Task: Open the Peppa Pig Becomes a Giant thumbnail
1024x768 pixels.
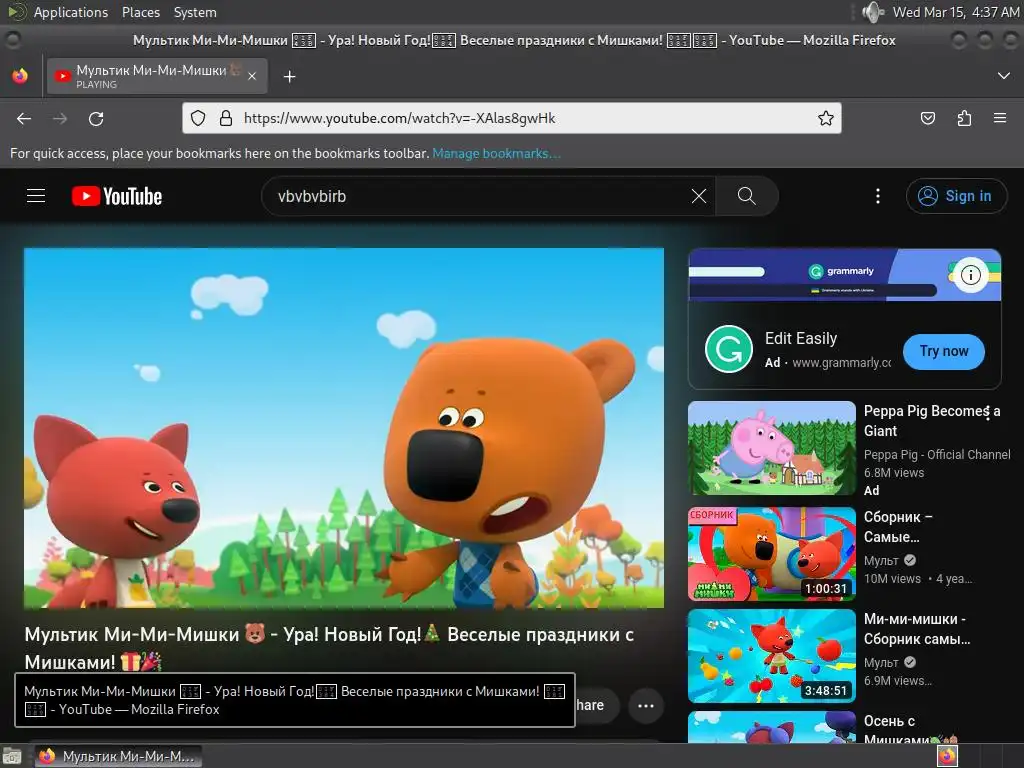Action: [771, 448]
